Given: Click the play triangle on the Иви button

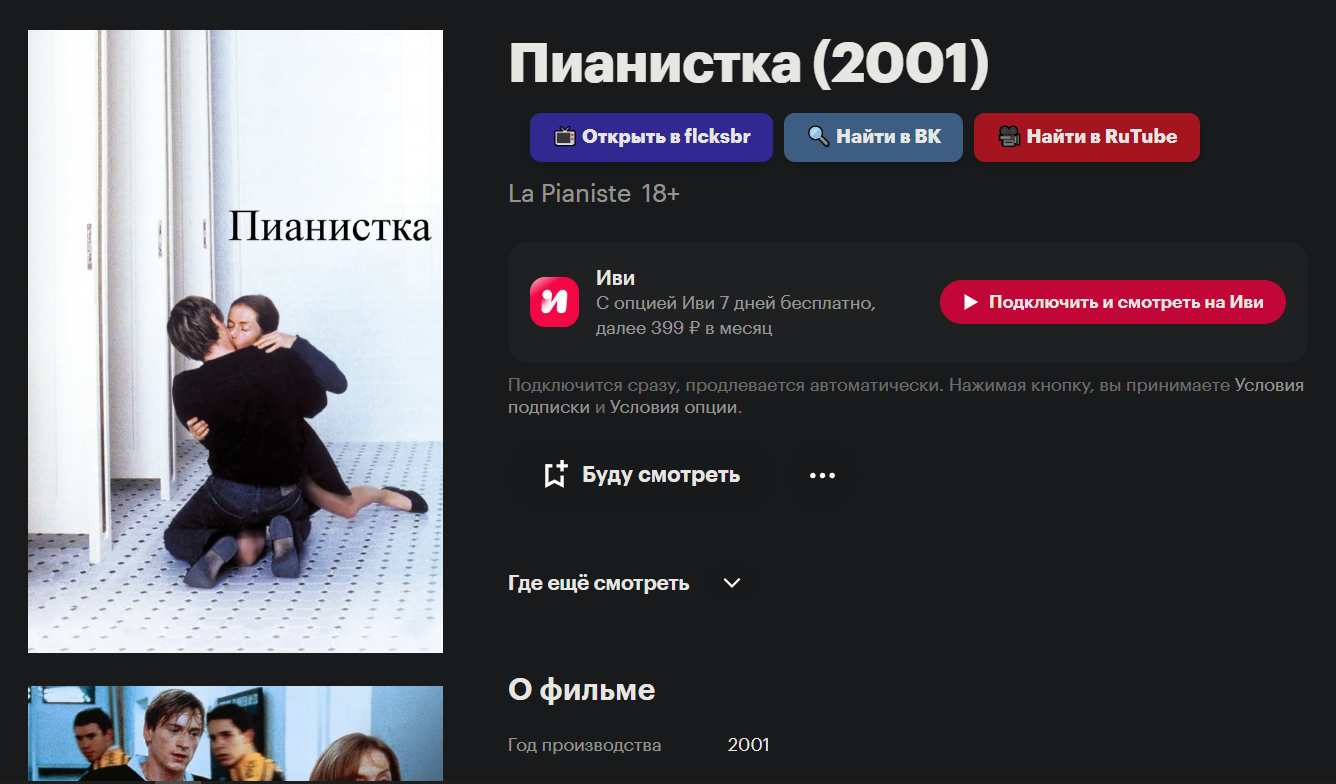Looking at the screenshot, I should pyautogui.click(x=970, y=302).
